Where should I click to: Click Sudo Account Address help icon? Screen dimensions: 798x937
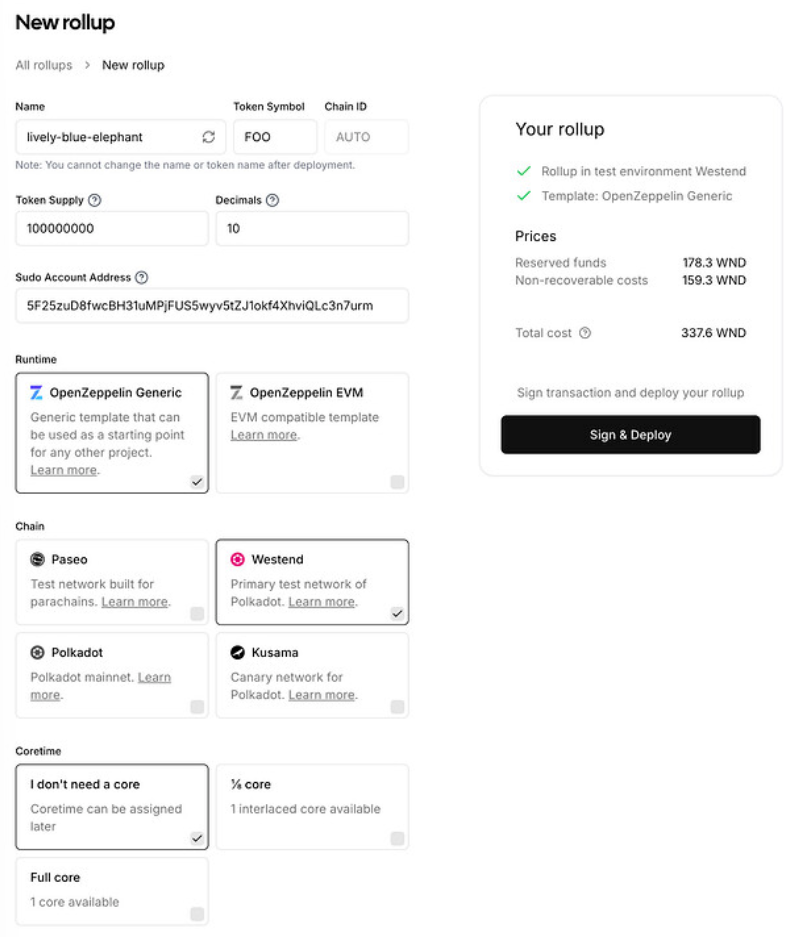click(x=142, y=277)
